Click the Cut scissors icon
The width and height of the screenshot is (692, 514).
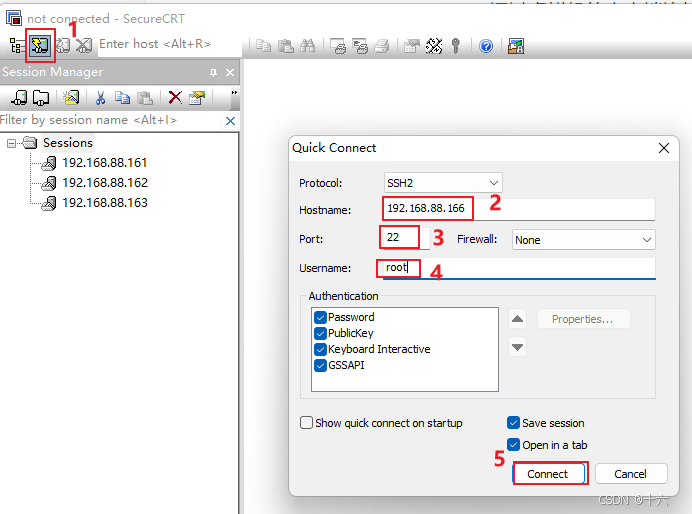[100, 98]
